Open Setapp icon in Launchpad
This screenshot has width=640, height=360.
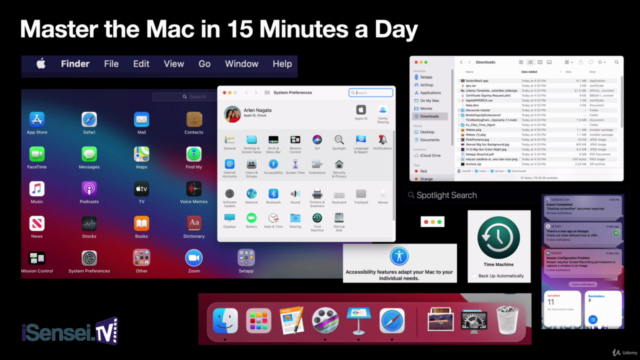246,258
